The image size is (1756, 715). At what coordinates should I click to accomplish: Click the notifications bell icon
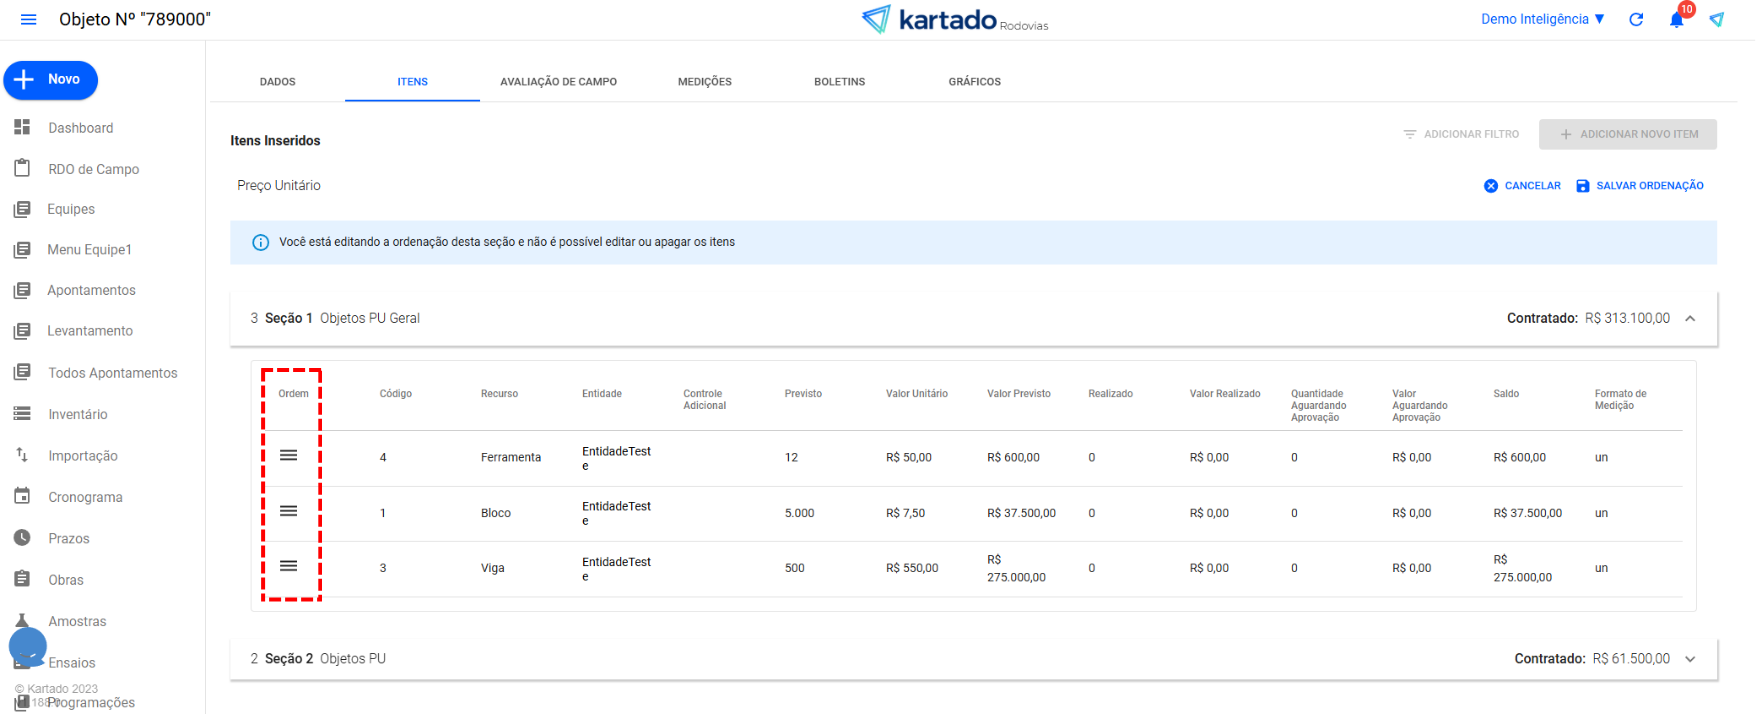[1677, 20]
